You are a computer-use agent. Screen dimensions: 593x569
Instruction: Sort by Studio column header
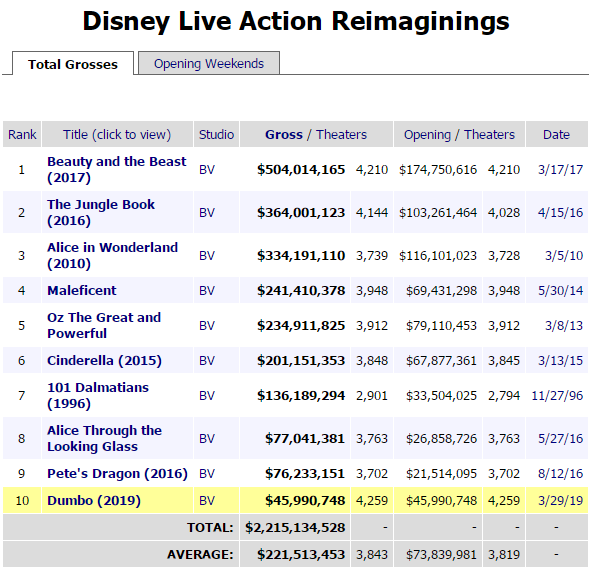[216, 134]
